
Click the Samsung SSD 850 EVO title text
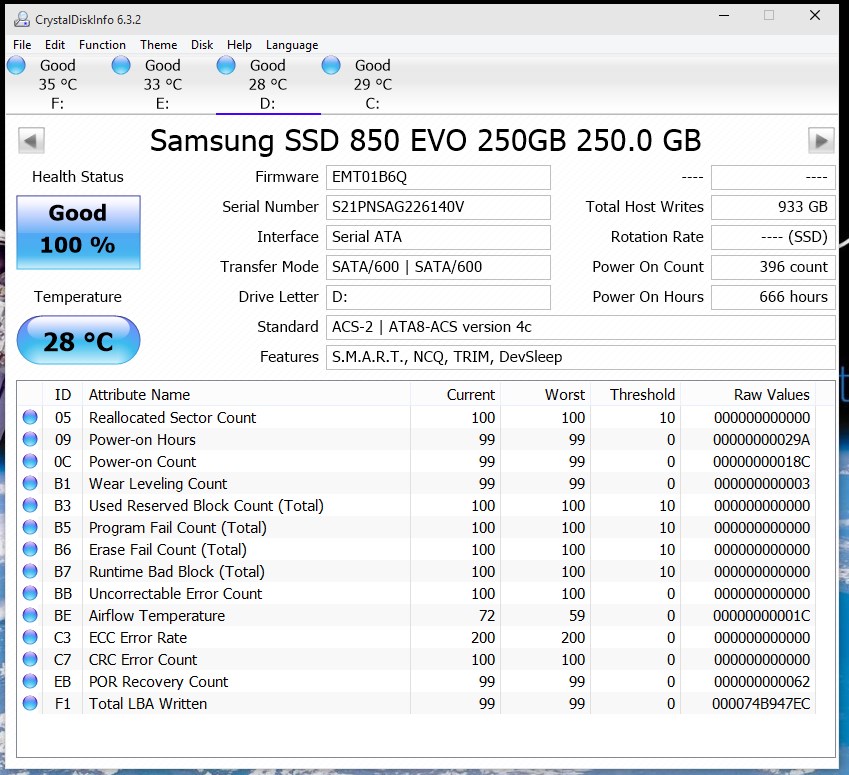click(x=426, y=141)
